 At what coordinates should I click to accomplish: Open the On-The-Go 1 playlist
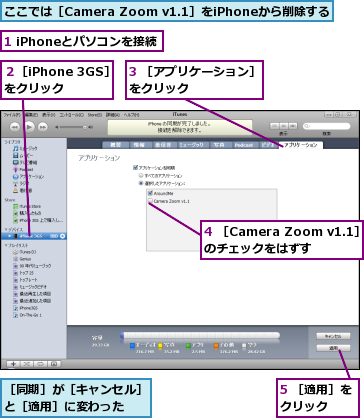point(27,315)
